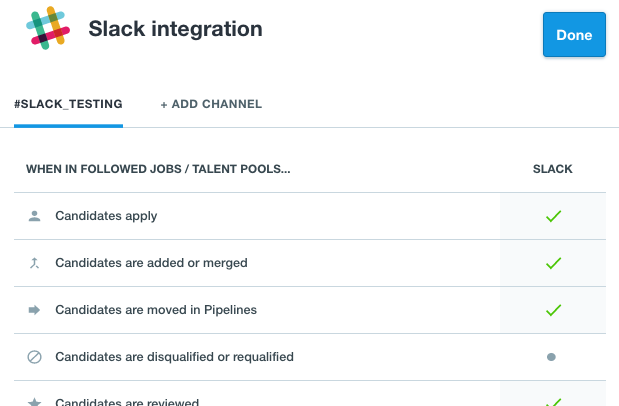
Task: Toggle the Slack checkmark for Candidates are added or merged
Action: pyautogui.click(x=553, y=263)
